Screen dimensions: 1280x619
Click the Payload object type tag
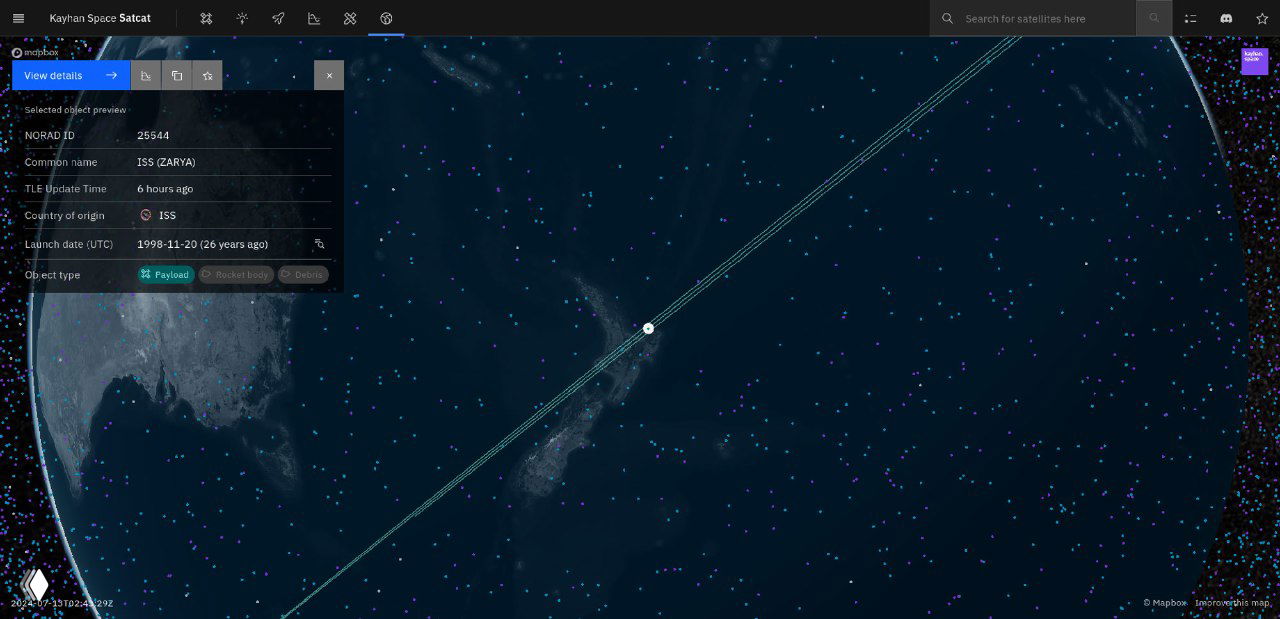coord(166,274)
